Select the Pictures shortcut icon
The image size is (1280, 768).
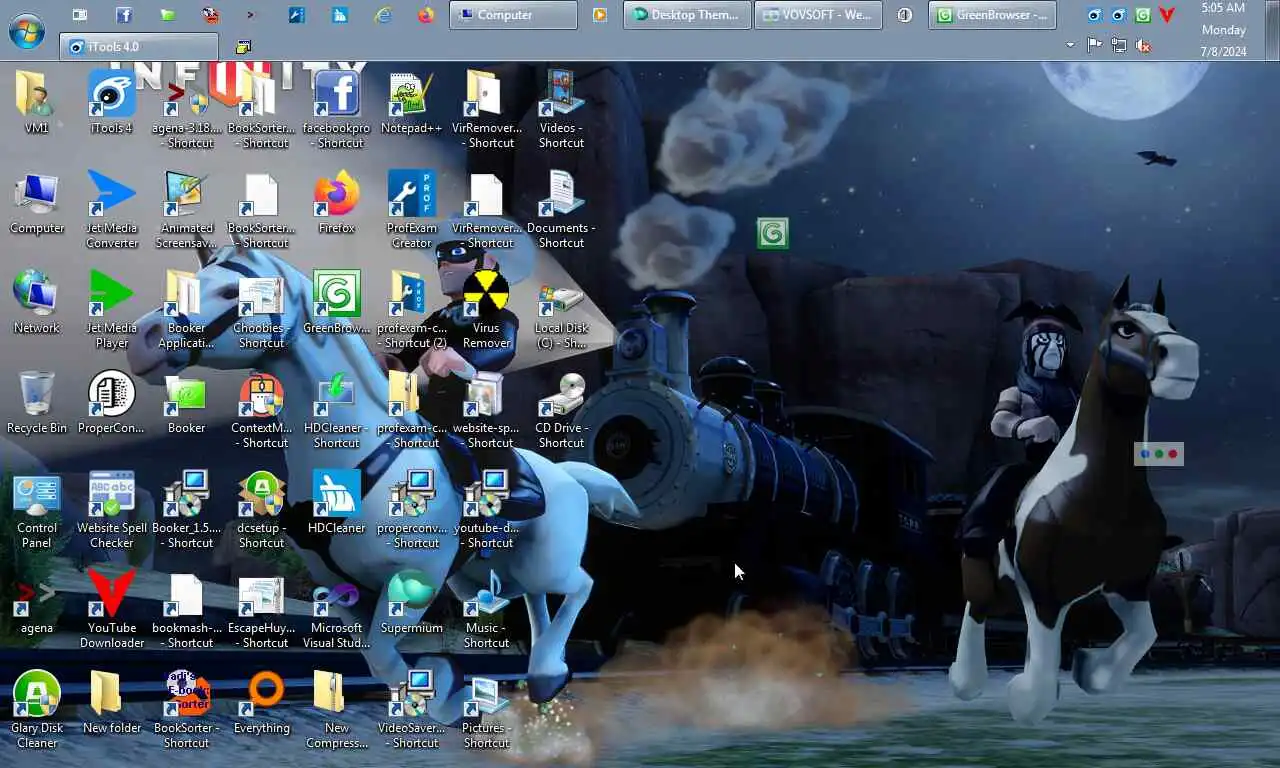486,709
